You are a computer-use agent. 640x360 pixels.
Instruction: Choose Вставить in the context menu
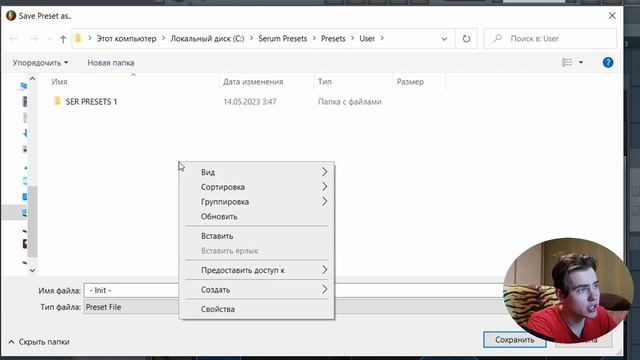(257, 236)
